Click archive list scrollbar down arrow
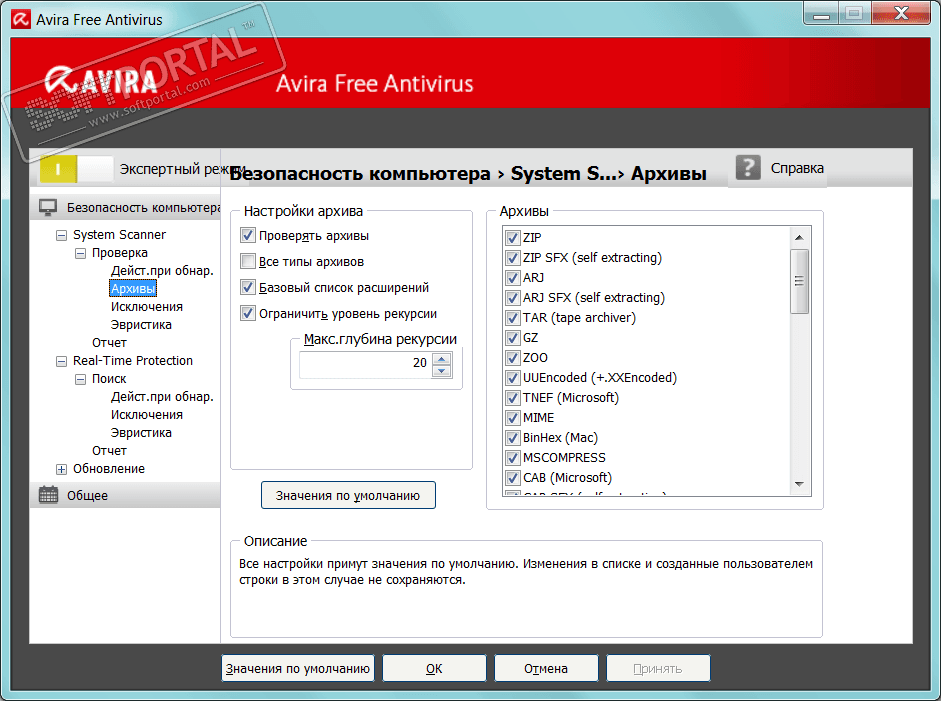Viewport: 941px width, 701px height. tap(799, 484)
